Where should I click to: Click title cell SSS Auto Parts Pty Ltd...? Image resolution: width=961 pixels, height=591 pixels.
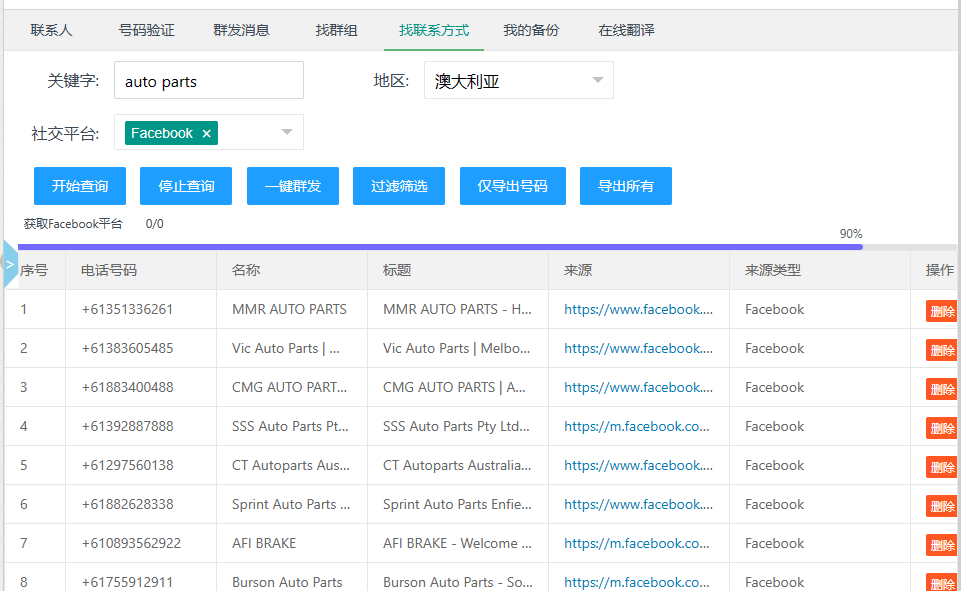click(x=456, y=426)
